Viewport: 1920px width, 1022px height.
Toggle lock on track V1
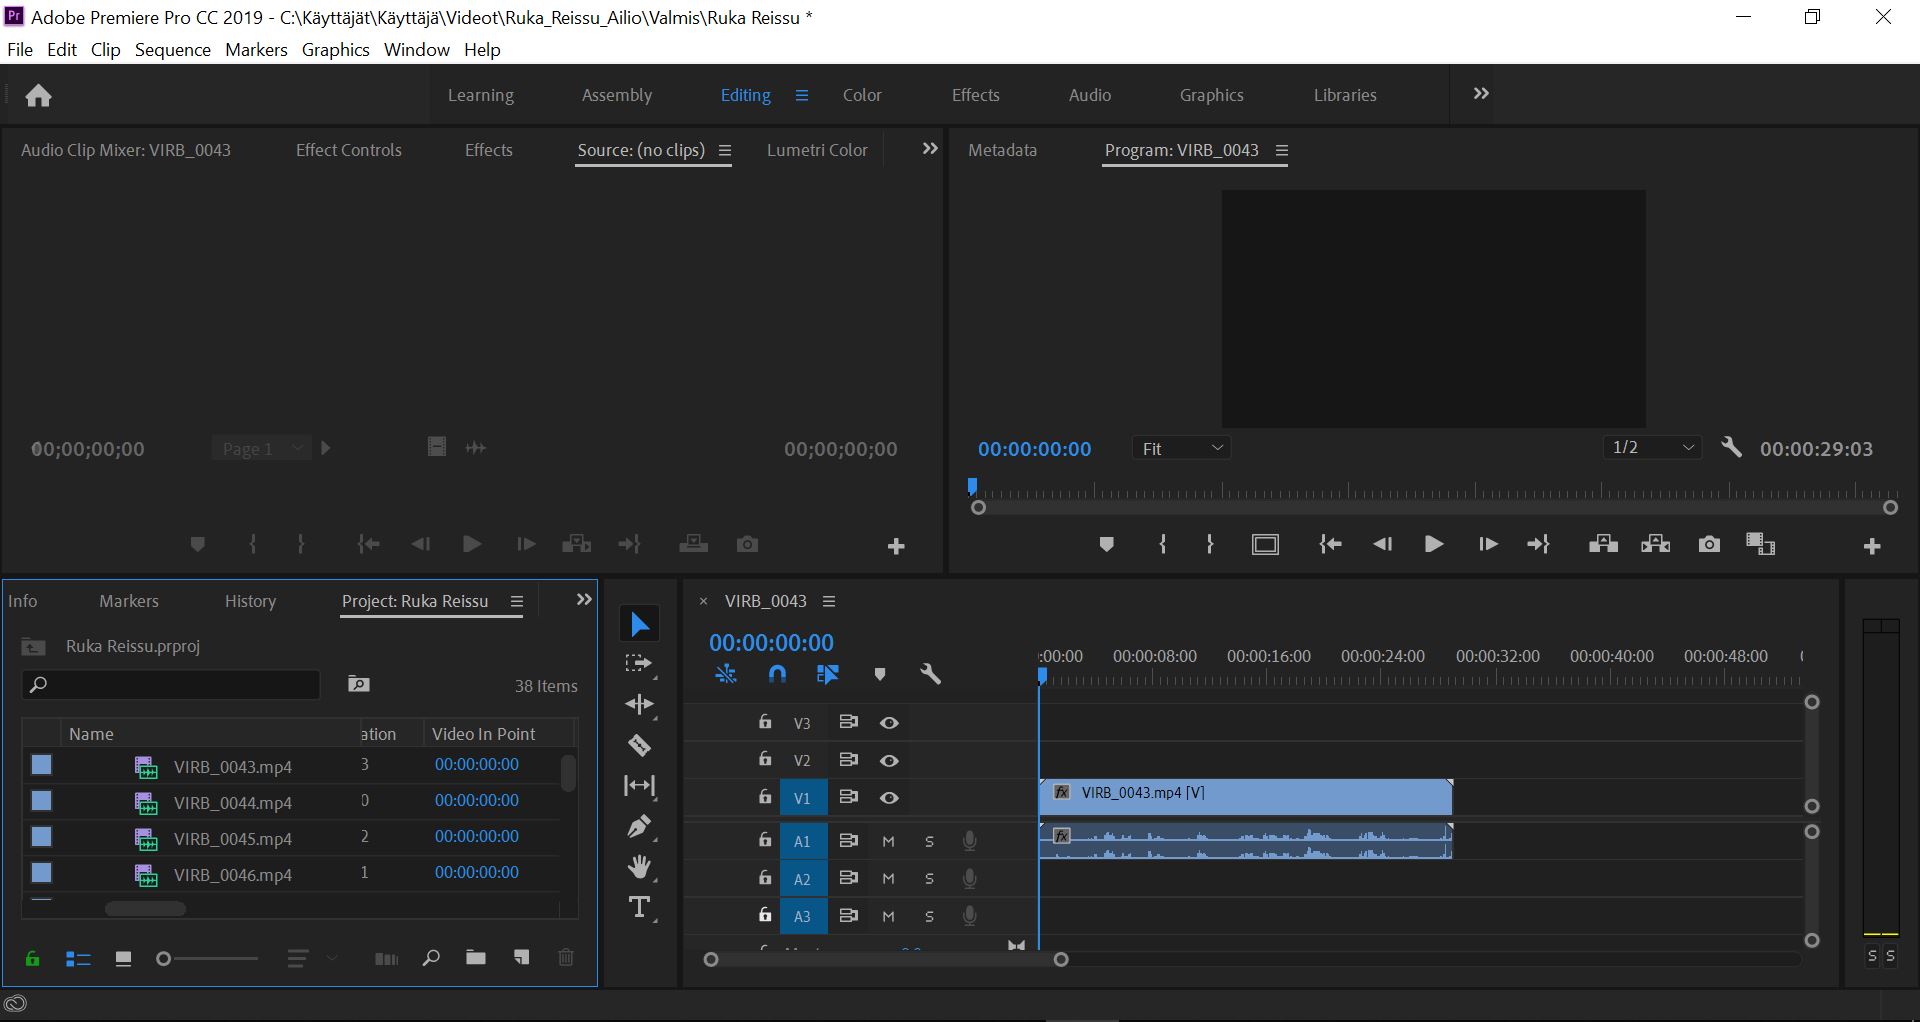pos(765,797)
